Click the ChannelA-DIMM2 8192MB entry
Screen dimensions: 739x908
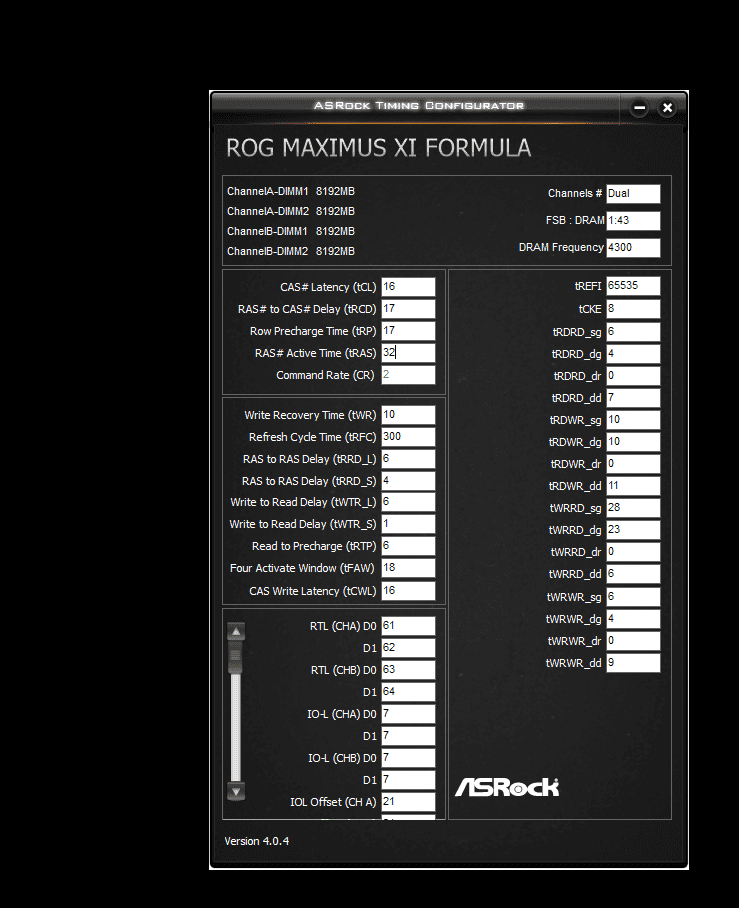291,211
